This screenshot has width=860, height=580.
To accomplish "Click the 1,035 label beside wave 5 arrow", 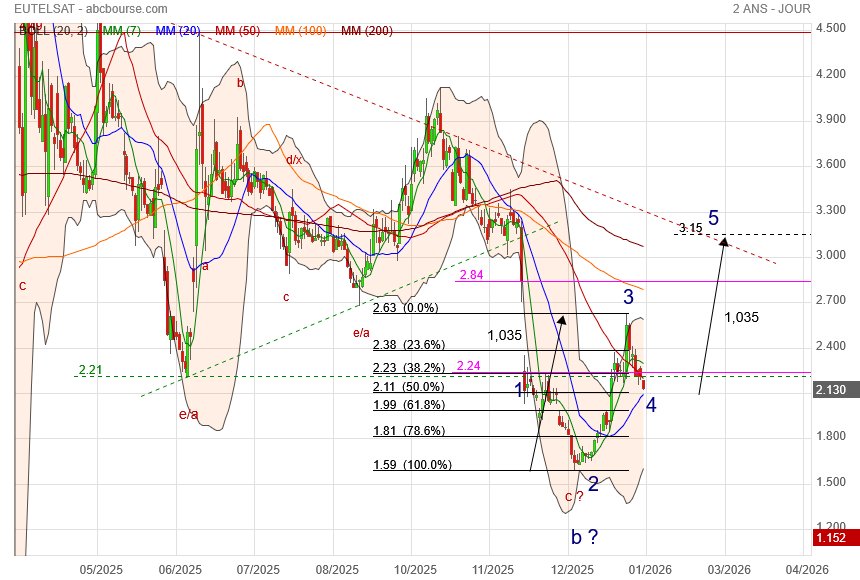I will (742, 317).
